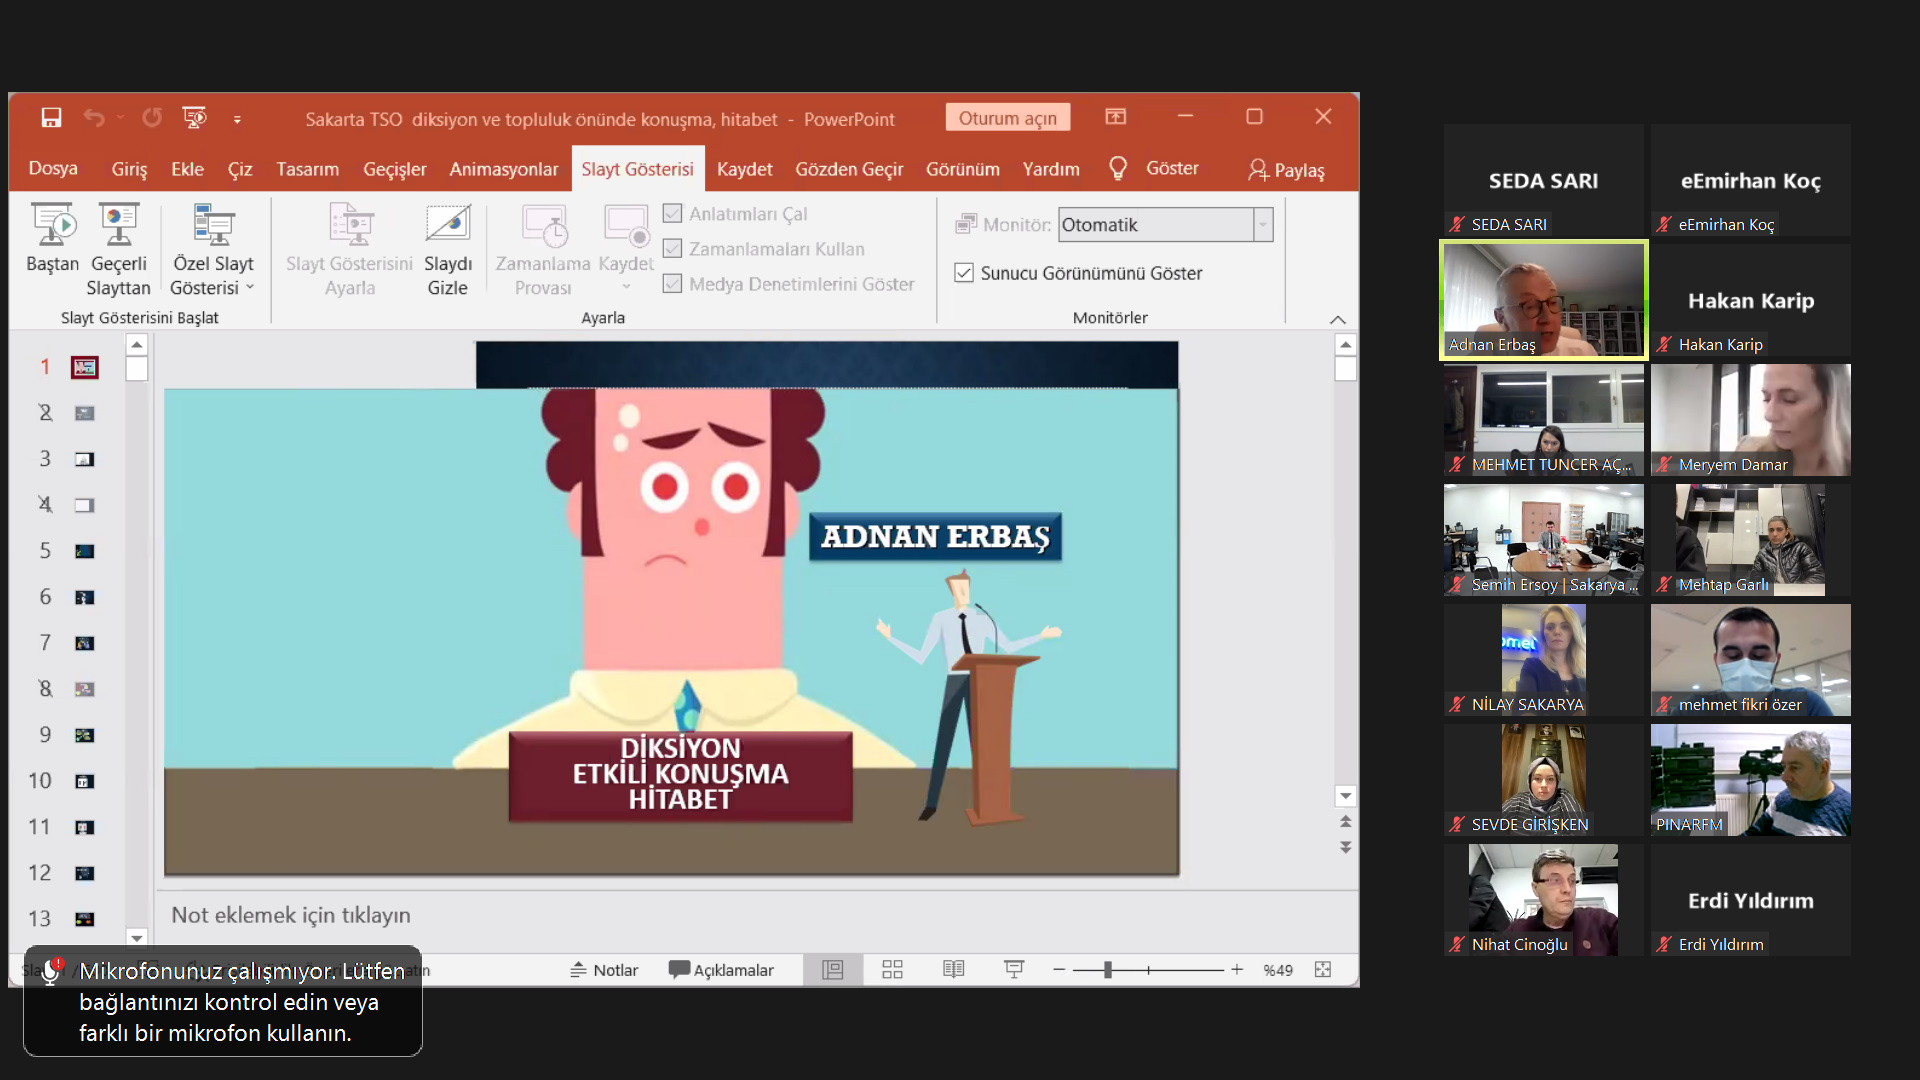This screenshot has width=1920, height=1080.
Task: Switch to the Tasarım tab
Action: pos(308,169)
